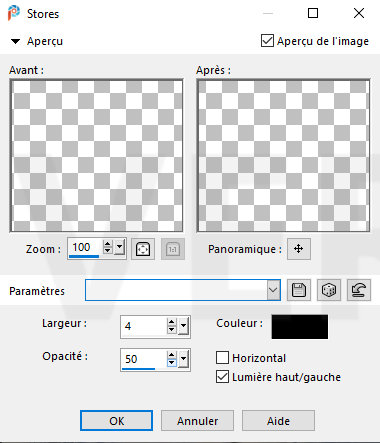380x443 pixels.
Task: Click the Opacité field showing 50
Action: point(143,359)
